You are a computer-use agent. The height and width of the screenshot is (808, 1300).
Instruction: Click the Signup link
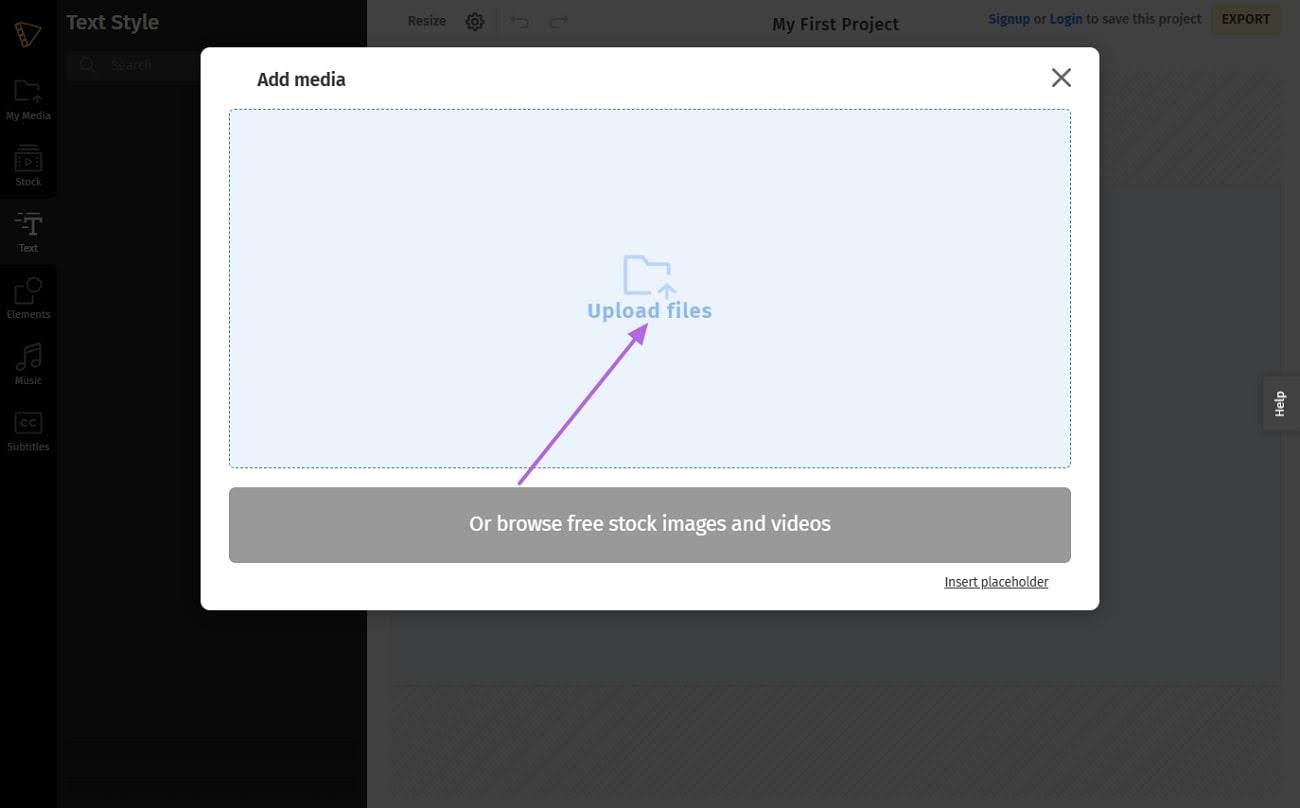pyautogui.click(x=1009, y=19)
